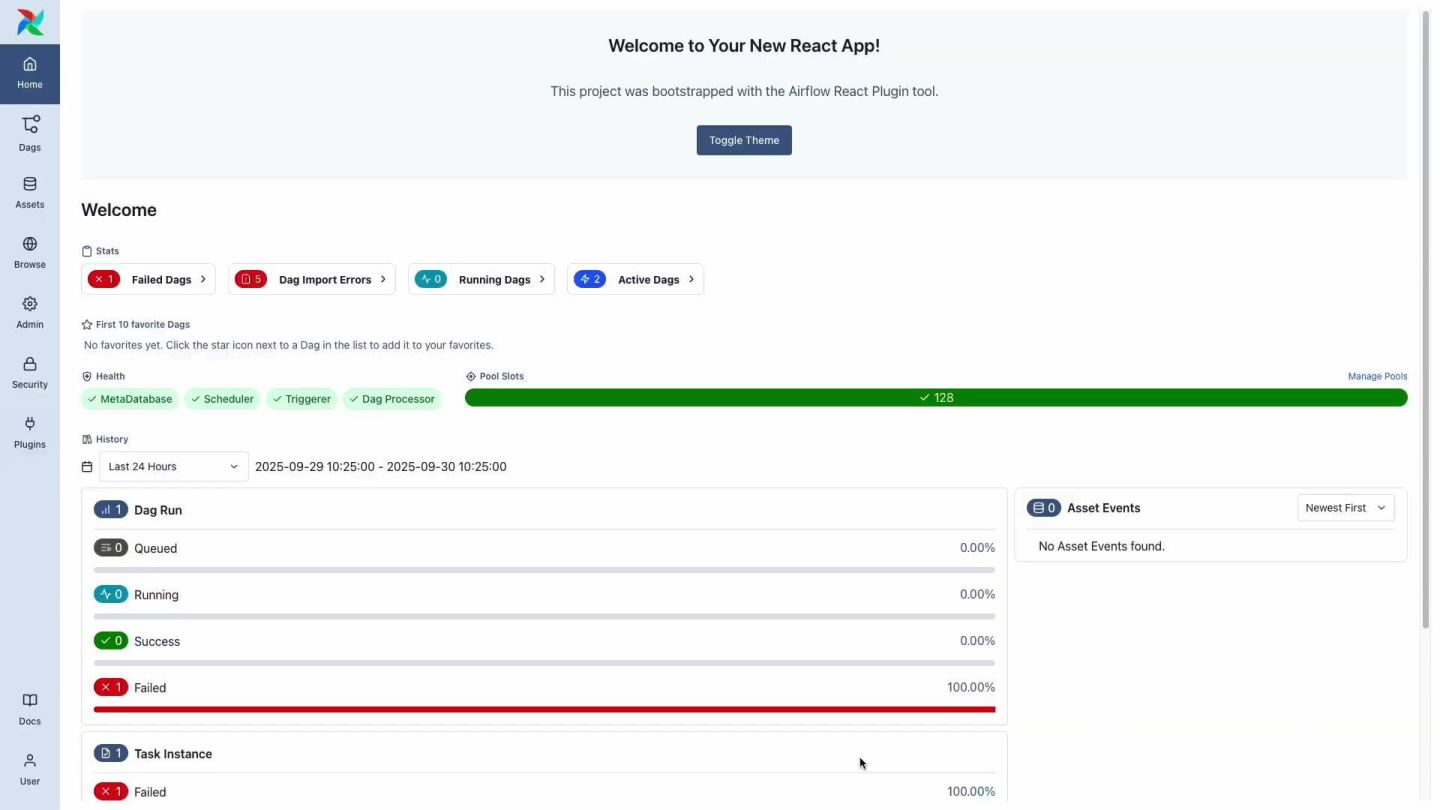
Task: Click the page vertical scrollbar
Action: 1426,320
